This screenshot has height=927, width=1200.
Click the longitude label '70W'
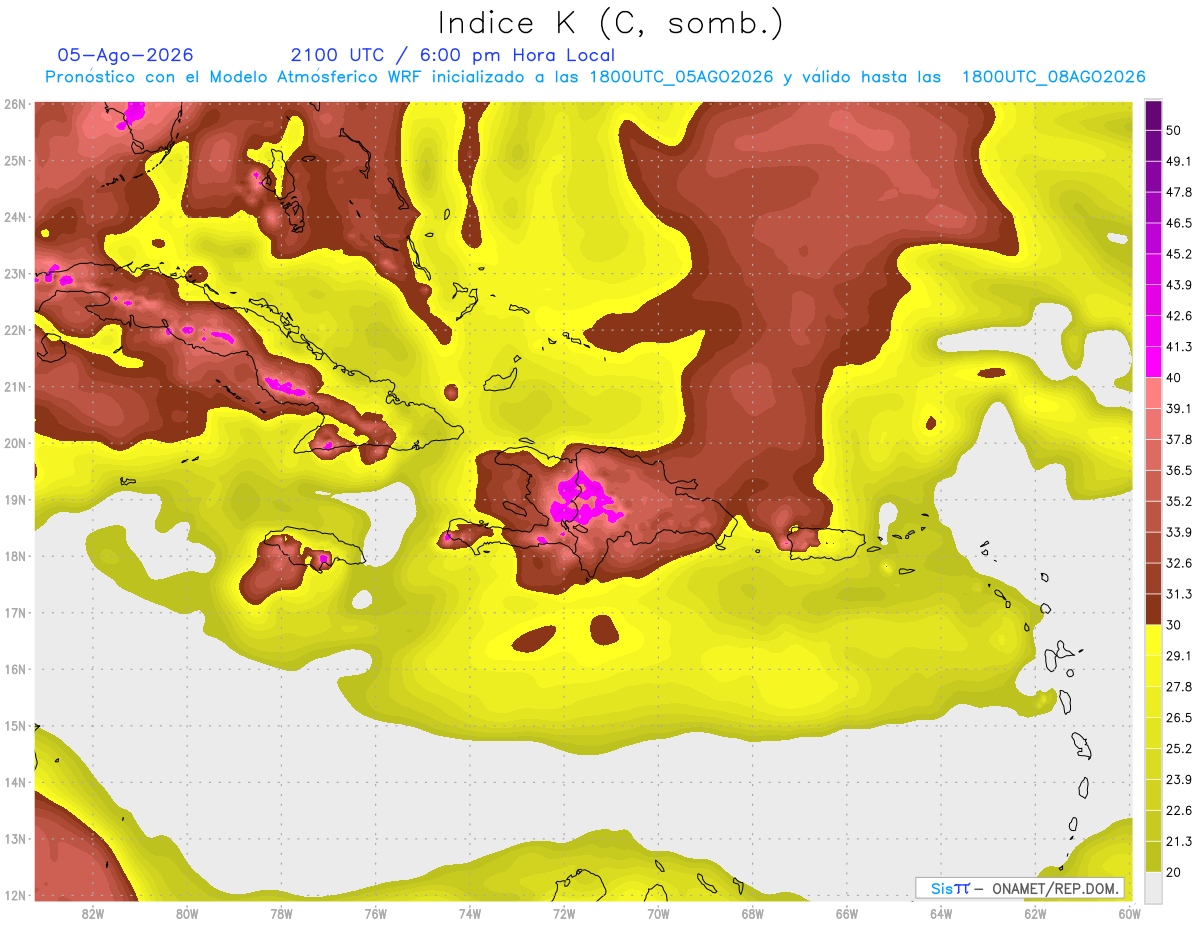pyautogui.click(x=658, y=914)
